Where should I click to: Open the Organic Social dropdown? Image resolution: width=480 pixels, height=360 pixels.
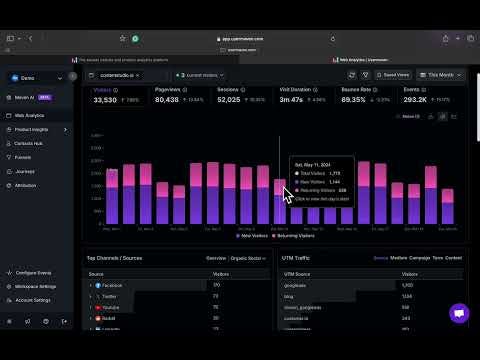(x=248, y=258)
